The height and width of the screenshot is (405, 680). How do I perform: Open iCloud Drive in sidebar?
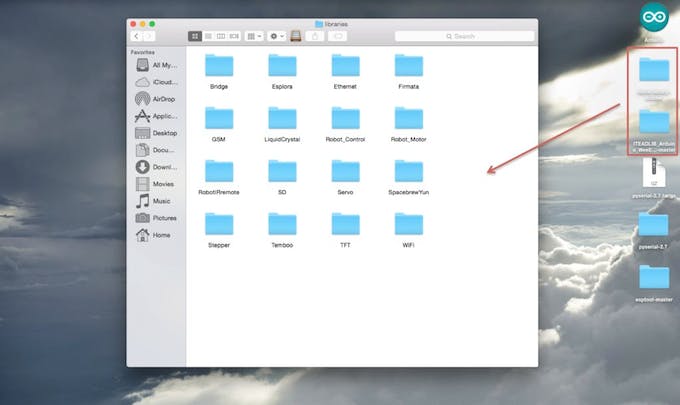(x=156, y=82)
